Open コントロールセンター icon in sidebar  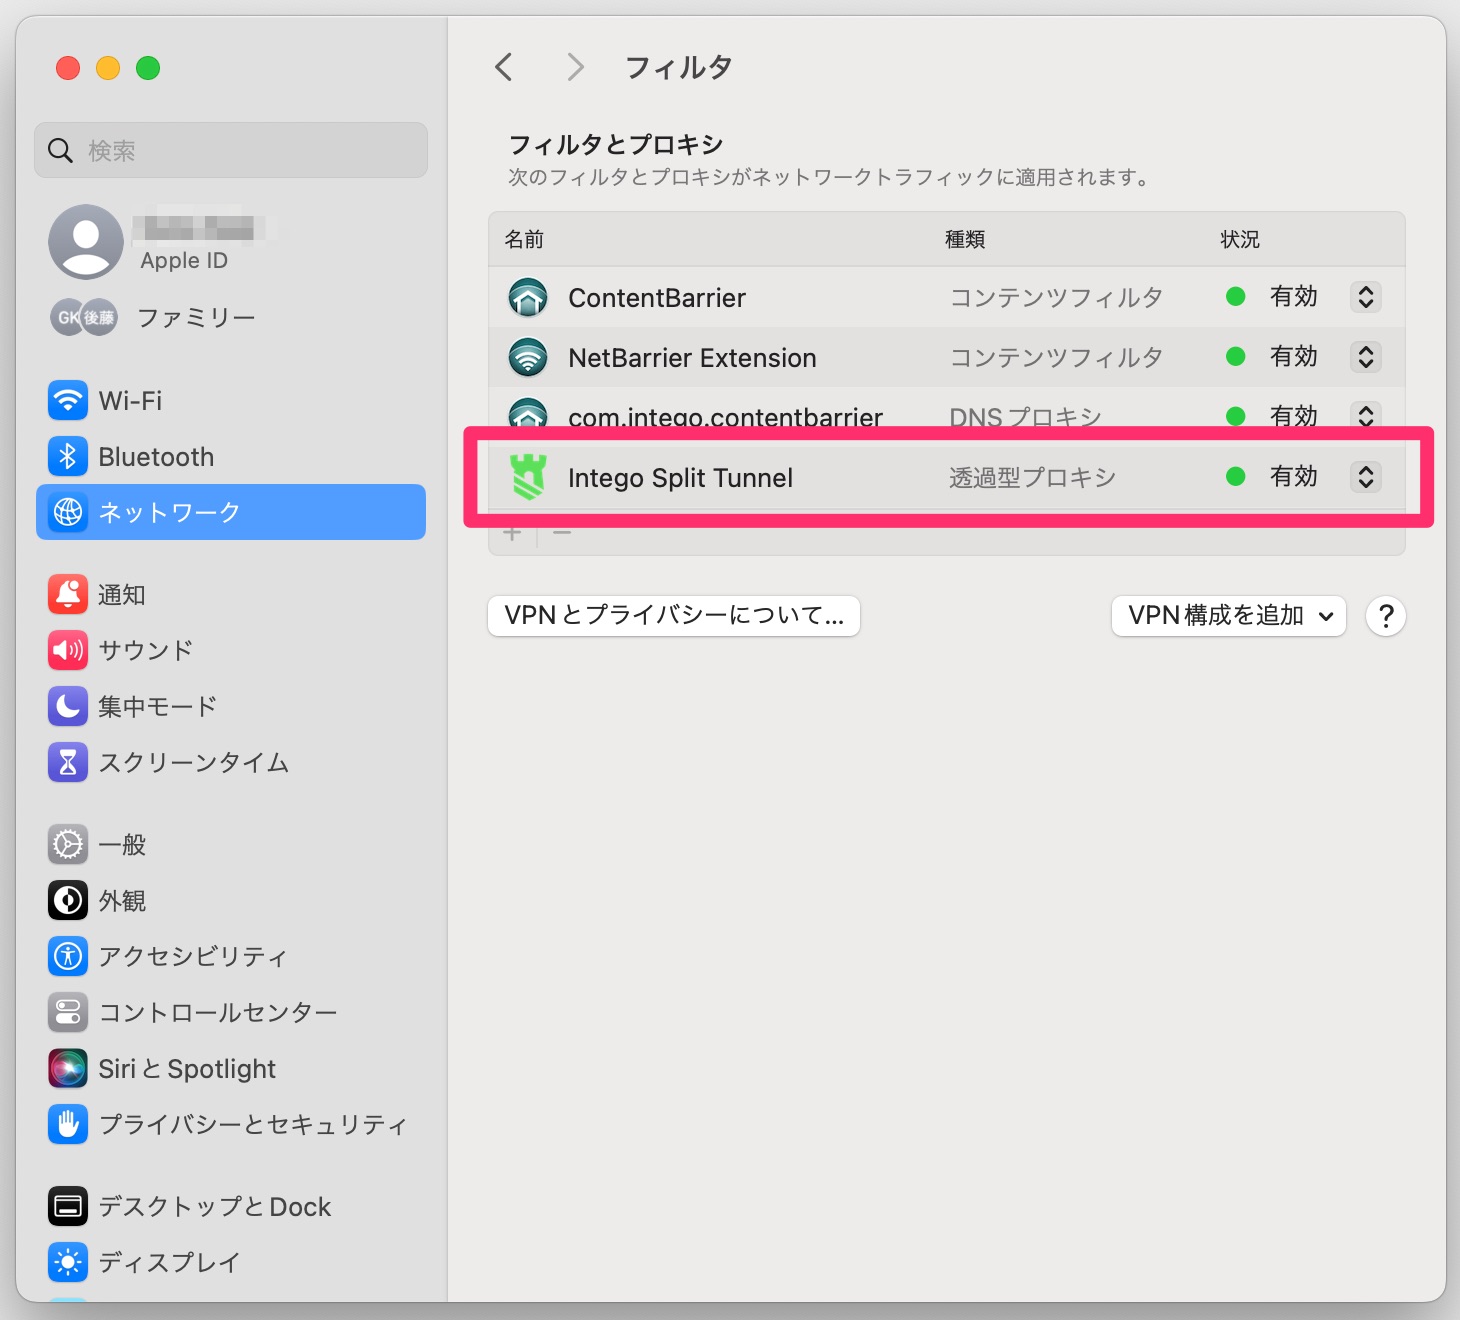point(68,1012)
